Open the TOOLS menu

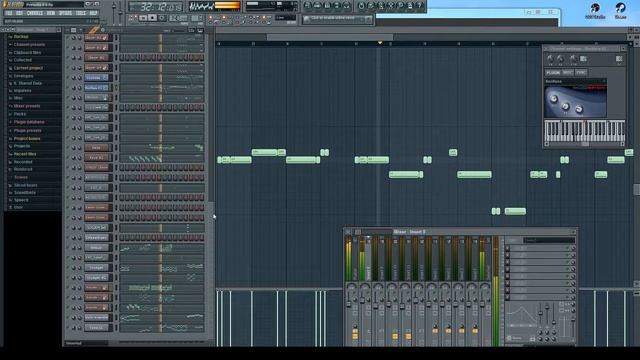point(81,13)
